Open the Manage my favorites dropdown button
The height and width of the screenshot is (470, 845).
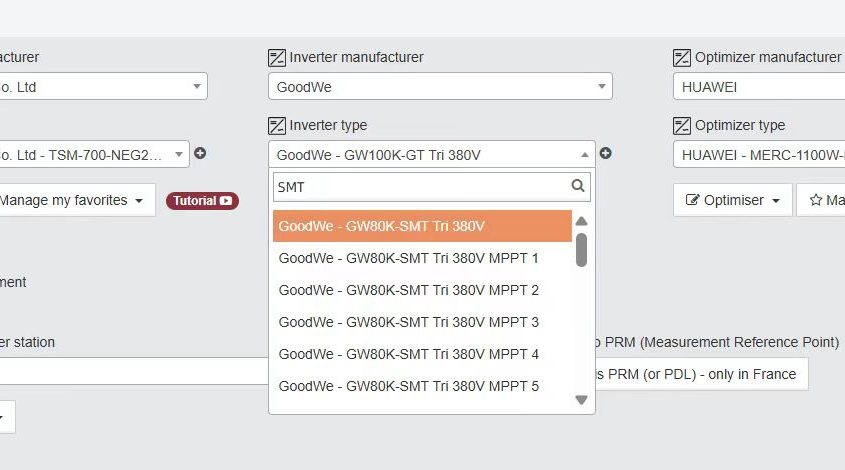pyautogui.click(x=77, y=200)
